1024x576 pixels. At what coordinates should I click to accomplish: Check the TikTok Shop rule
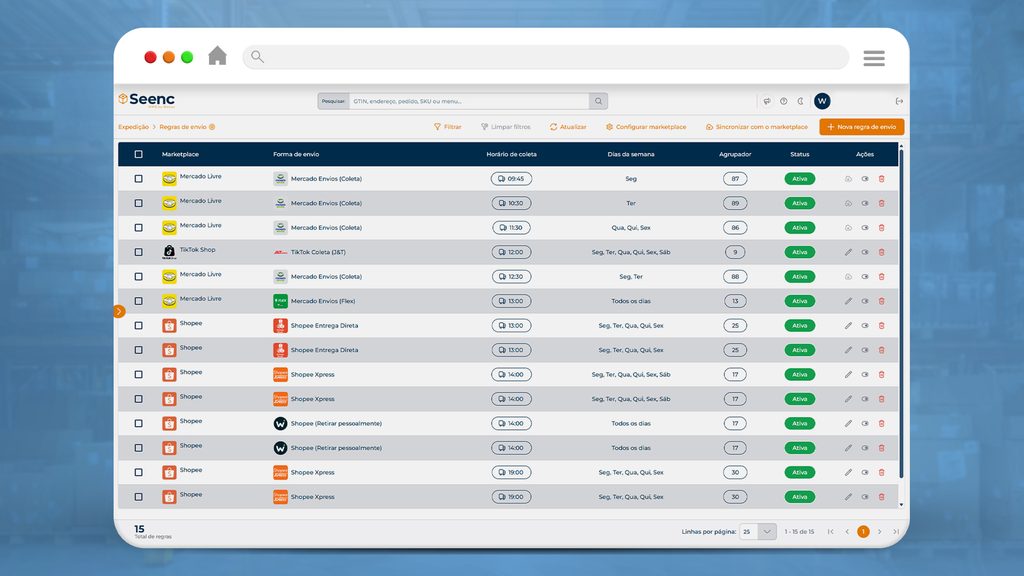click(x=138, y=252)
